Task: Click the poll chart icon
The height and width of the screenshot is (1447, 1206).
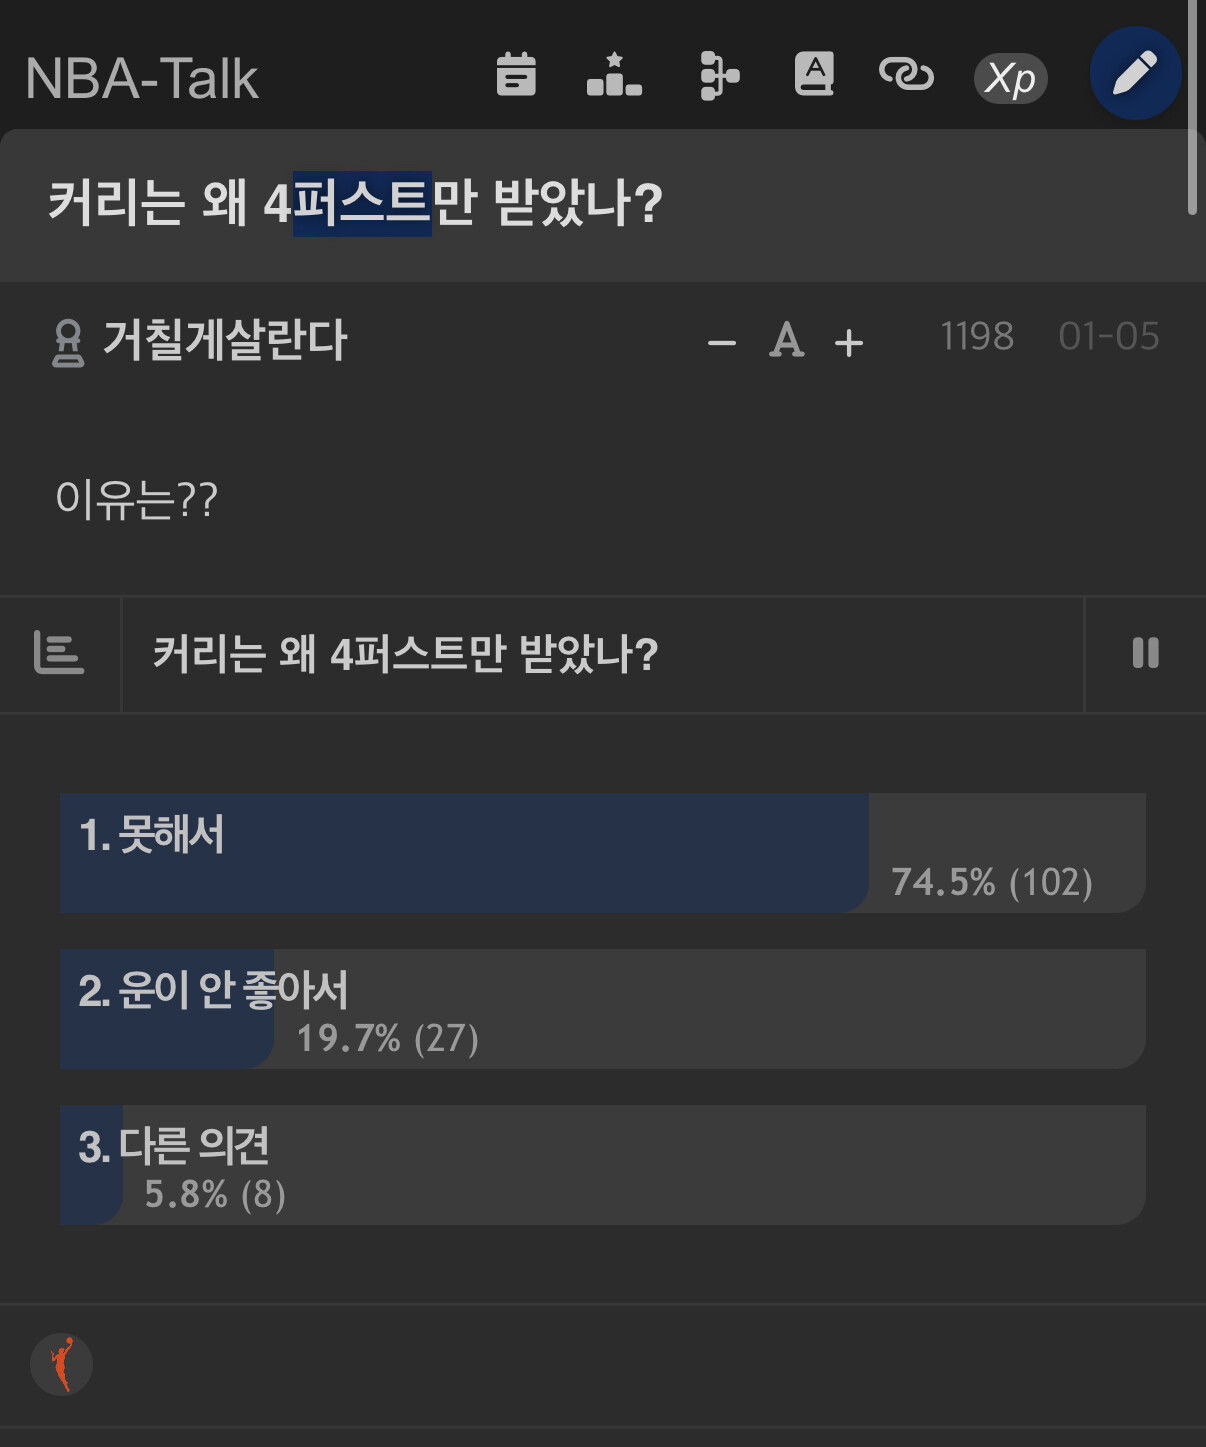Action: (59, 654)
